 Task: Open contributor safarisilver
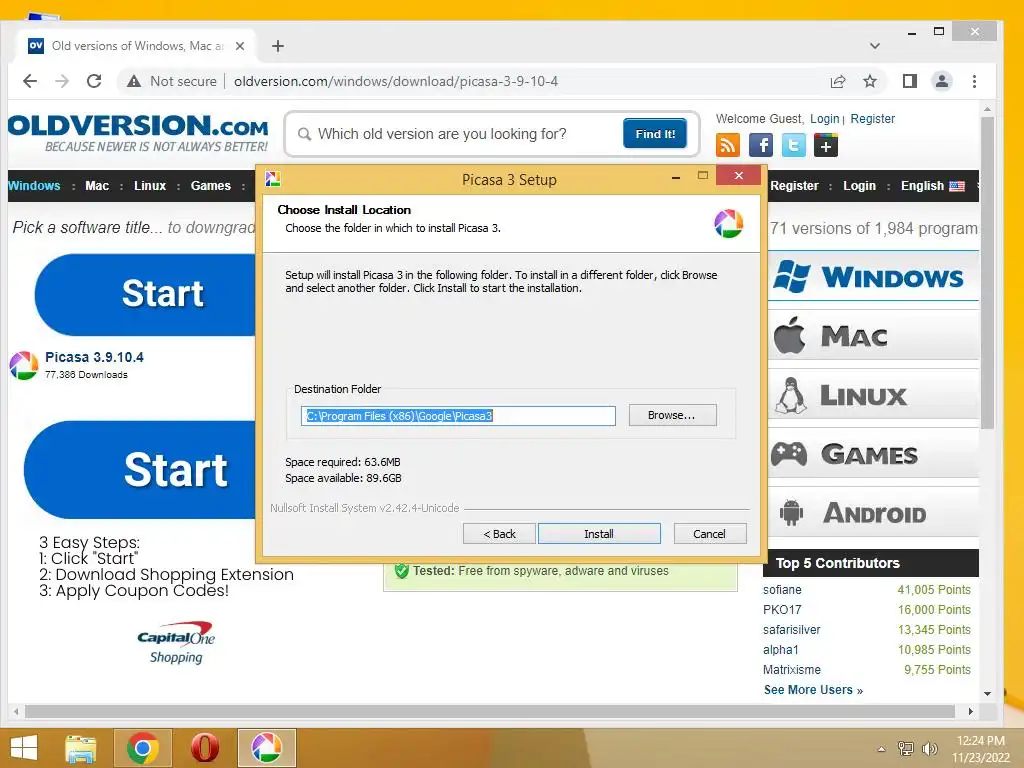(792, 630)
